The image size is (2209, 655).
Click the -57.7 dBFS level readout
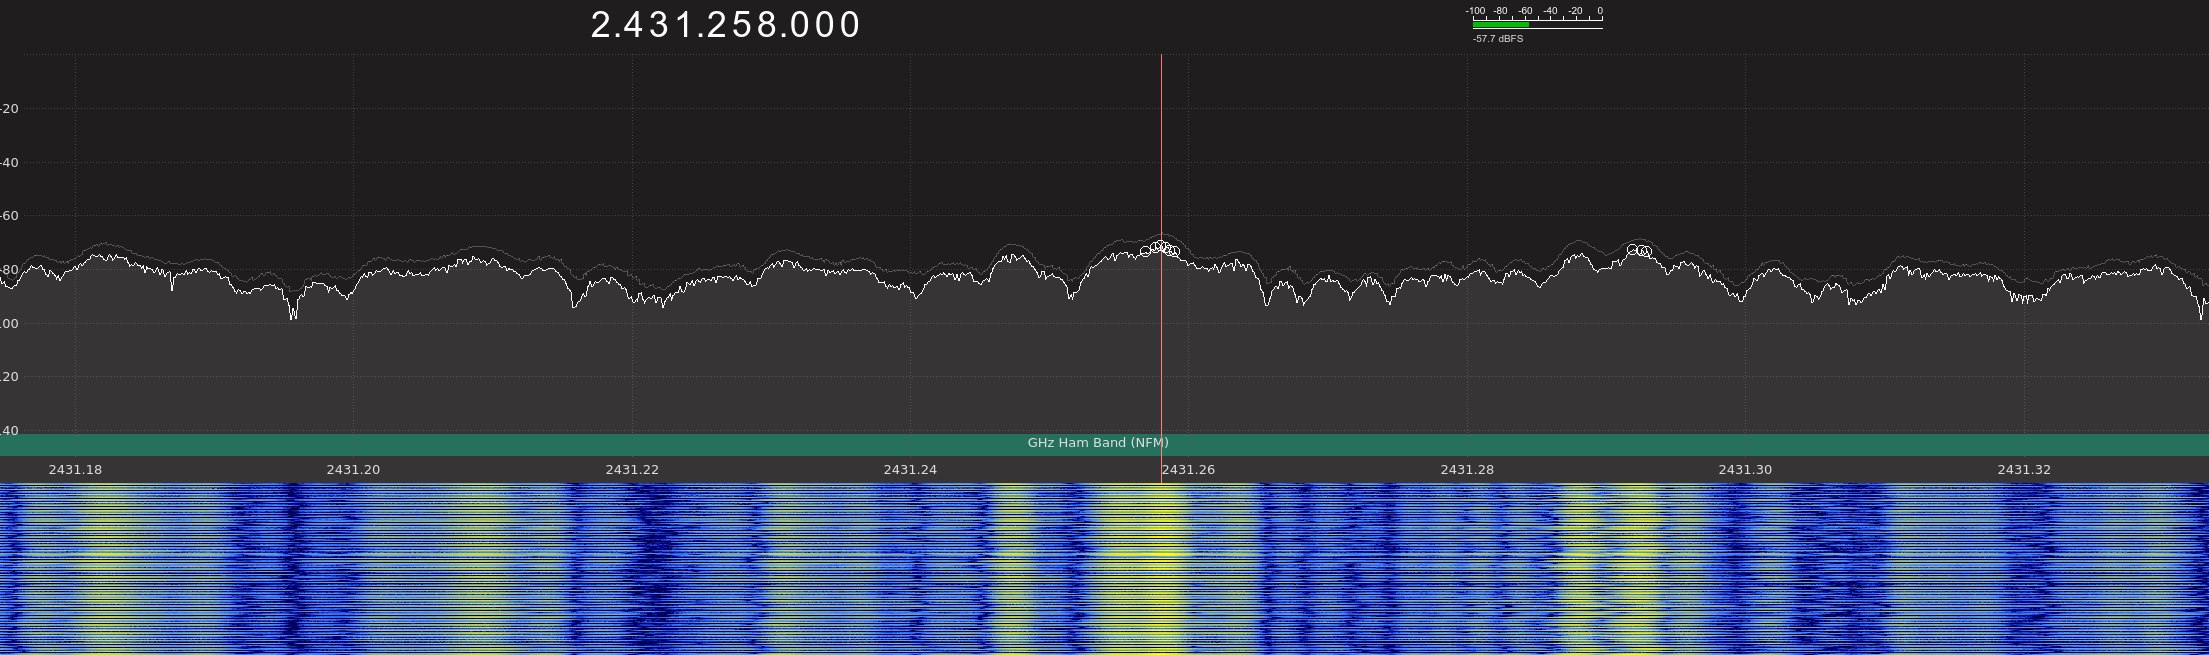(1498, 39)
